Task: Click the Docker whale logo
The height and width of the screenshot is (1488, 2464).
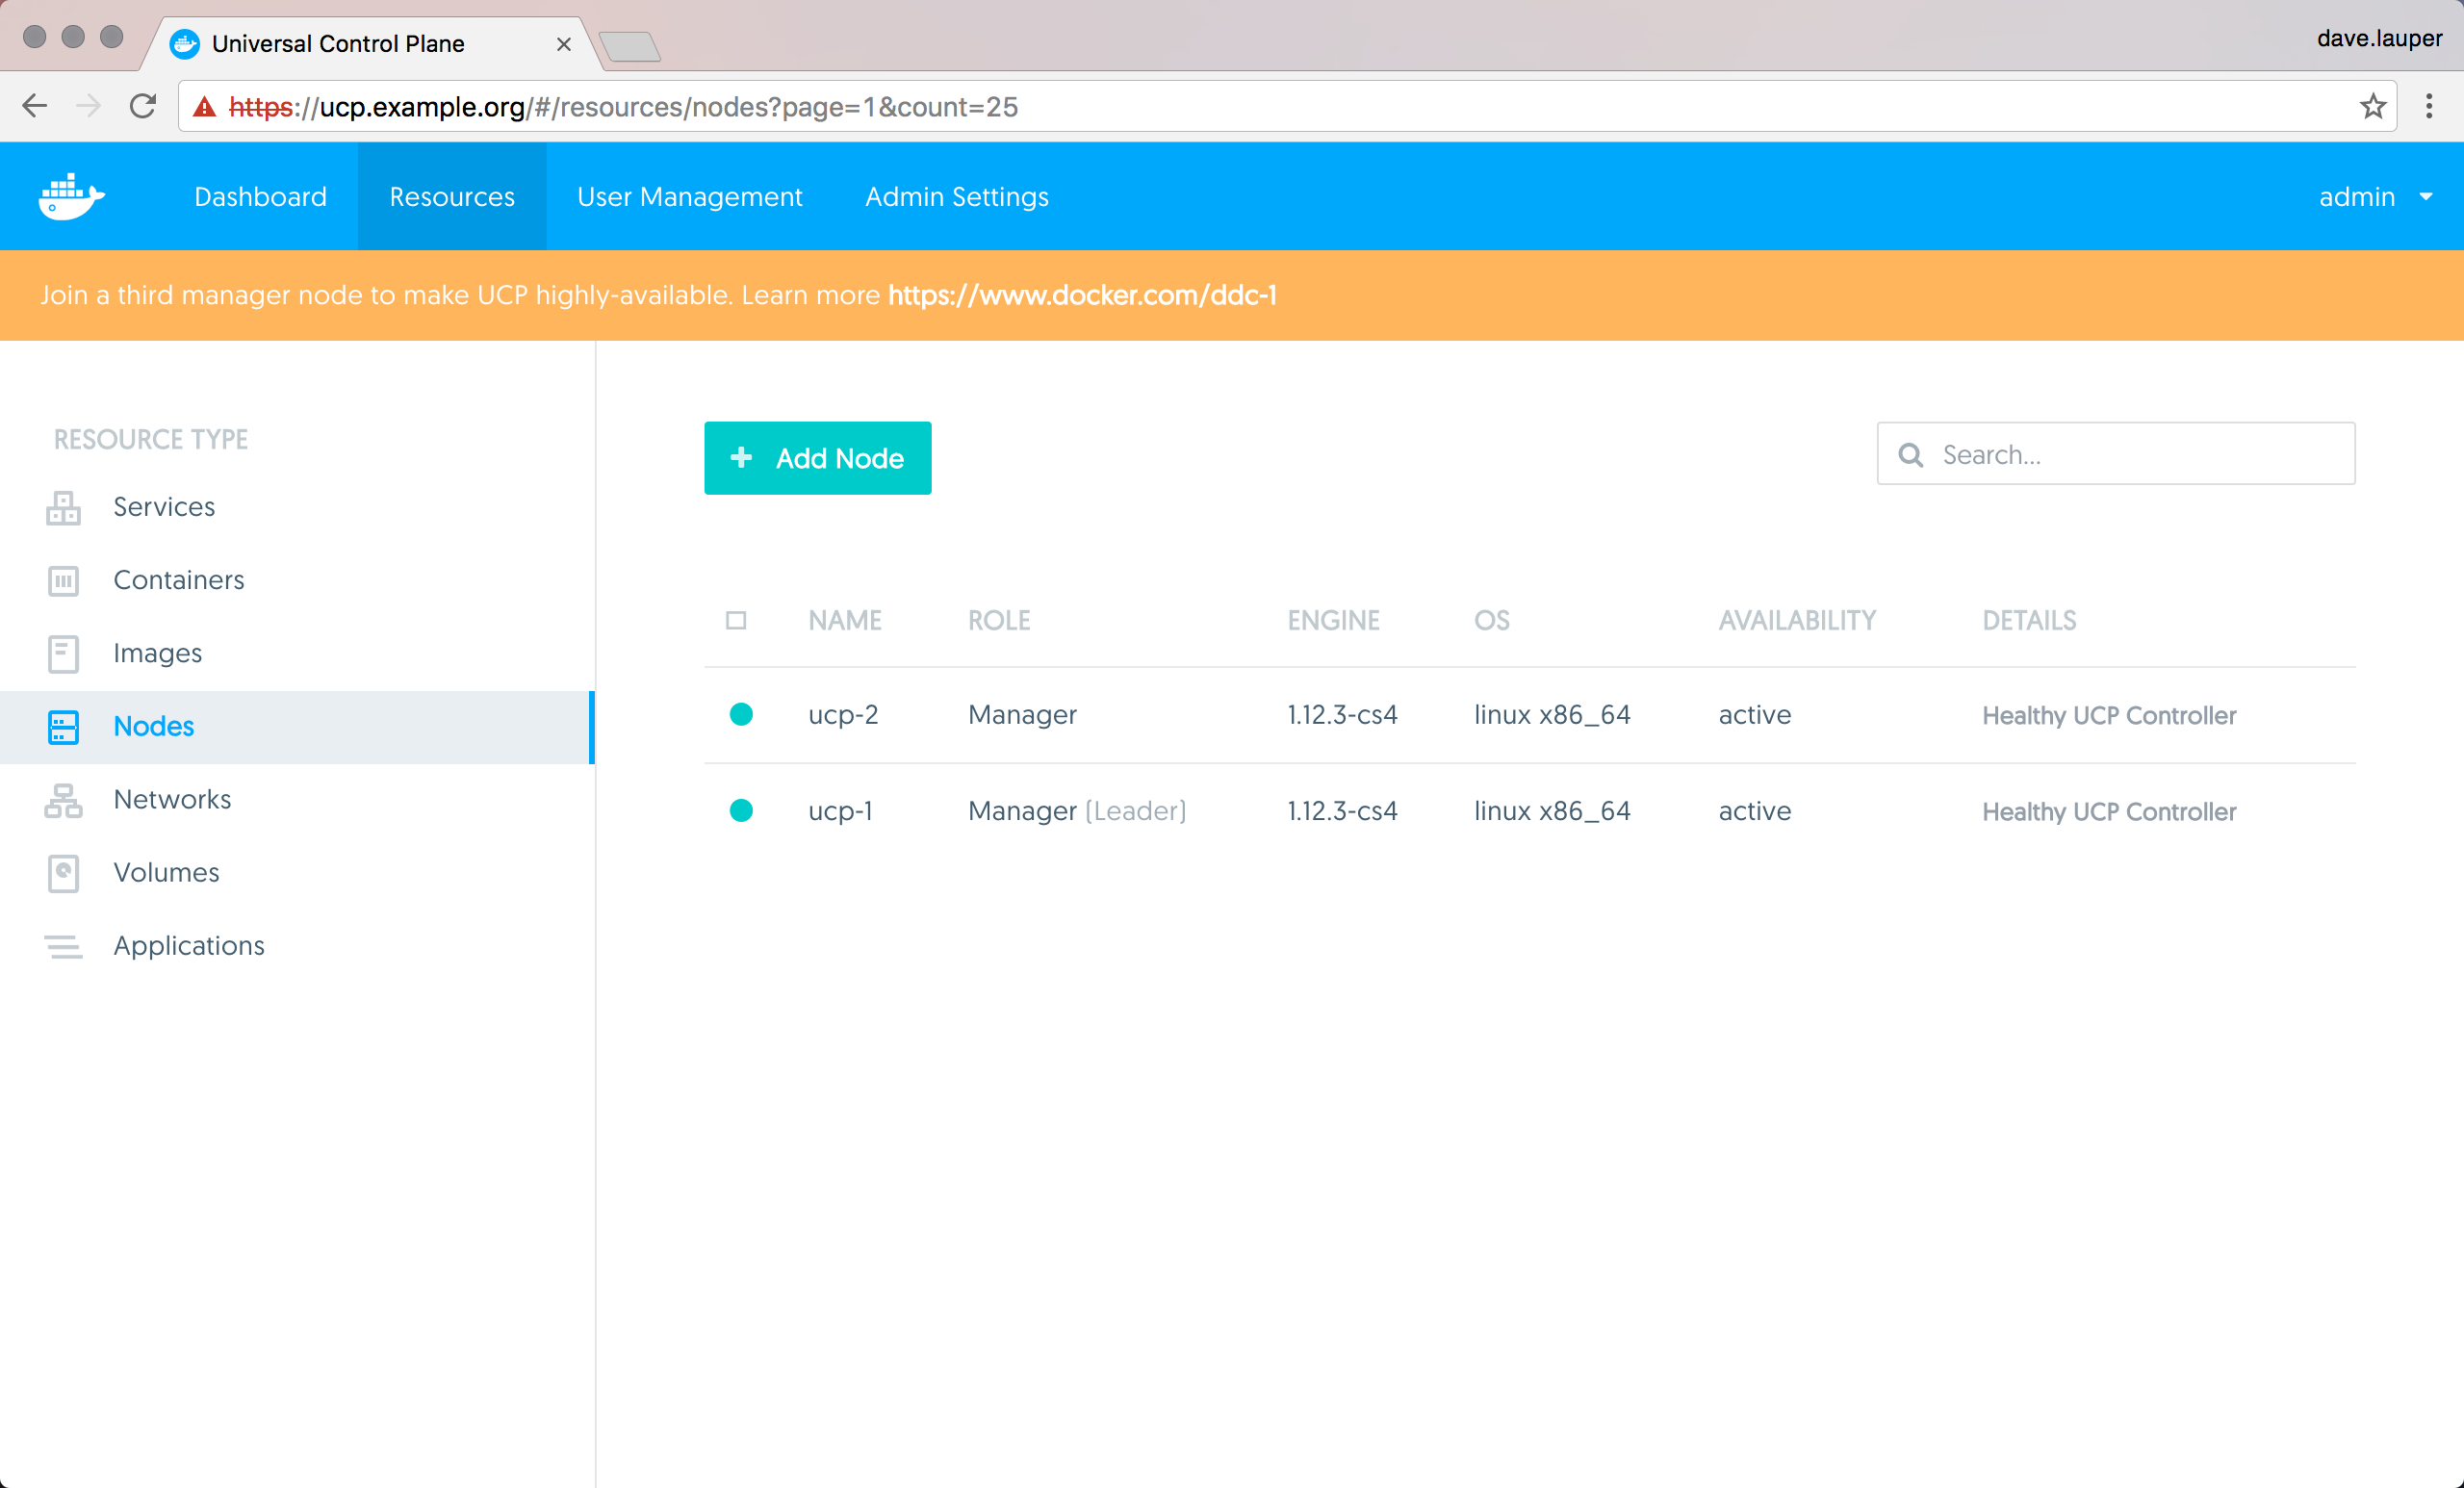Action: (70, 196)
